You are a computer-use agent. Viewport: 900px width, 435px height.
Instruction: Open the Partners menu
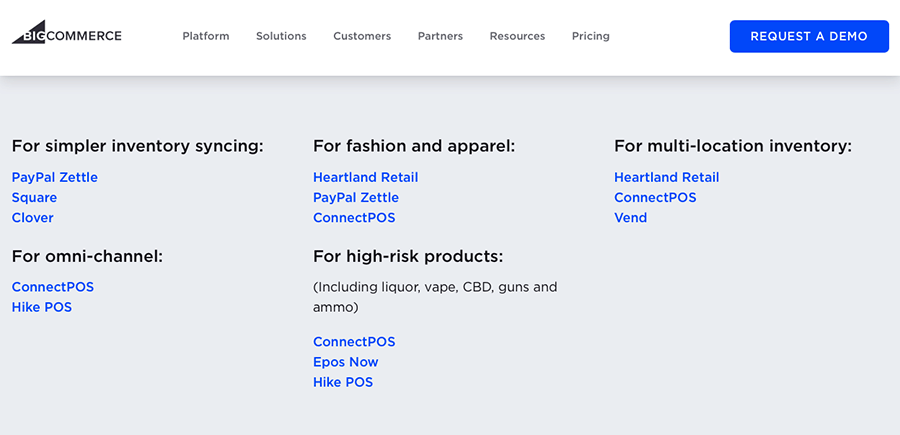pyautogui.click(x=440, y=36)
